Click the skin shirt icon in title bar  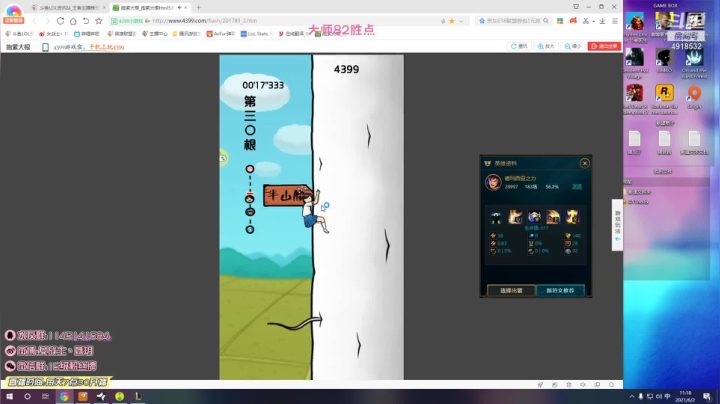tap(576, 6)
